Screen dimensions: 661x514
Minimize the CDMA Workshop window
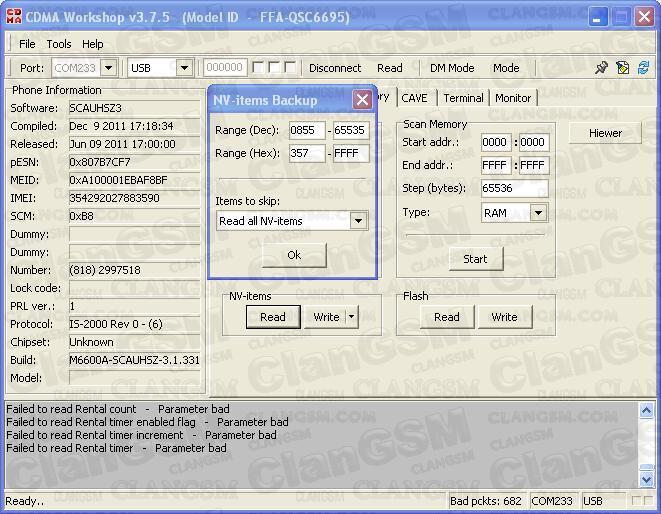(597, 17)
